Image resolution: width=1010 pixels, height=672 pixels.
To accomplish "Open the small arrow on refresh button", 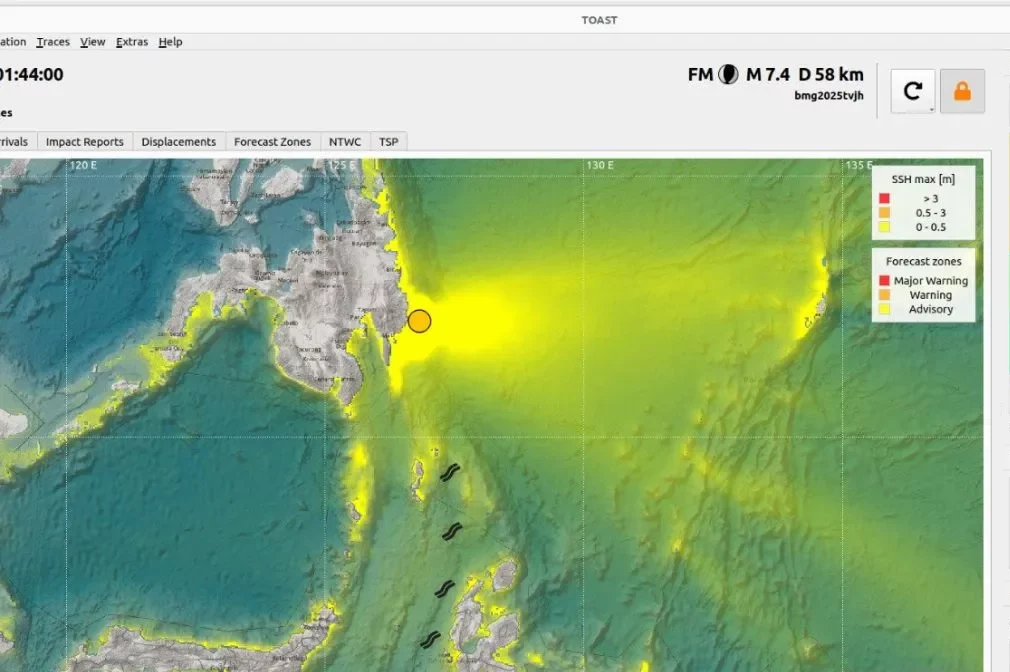I will tap(930, 108).
